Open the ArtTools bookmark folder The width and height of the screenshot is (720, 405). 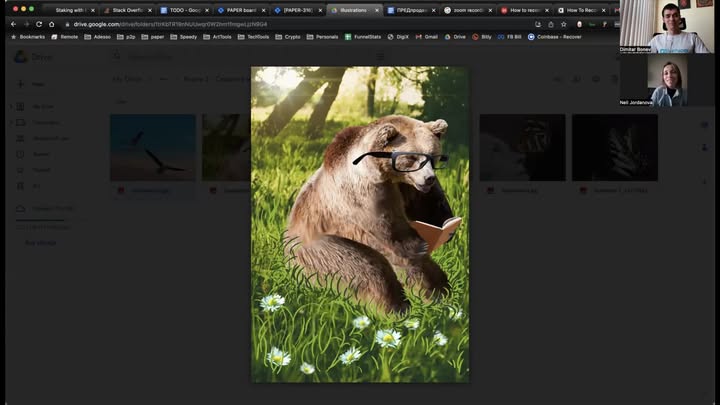pos(217,37)
